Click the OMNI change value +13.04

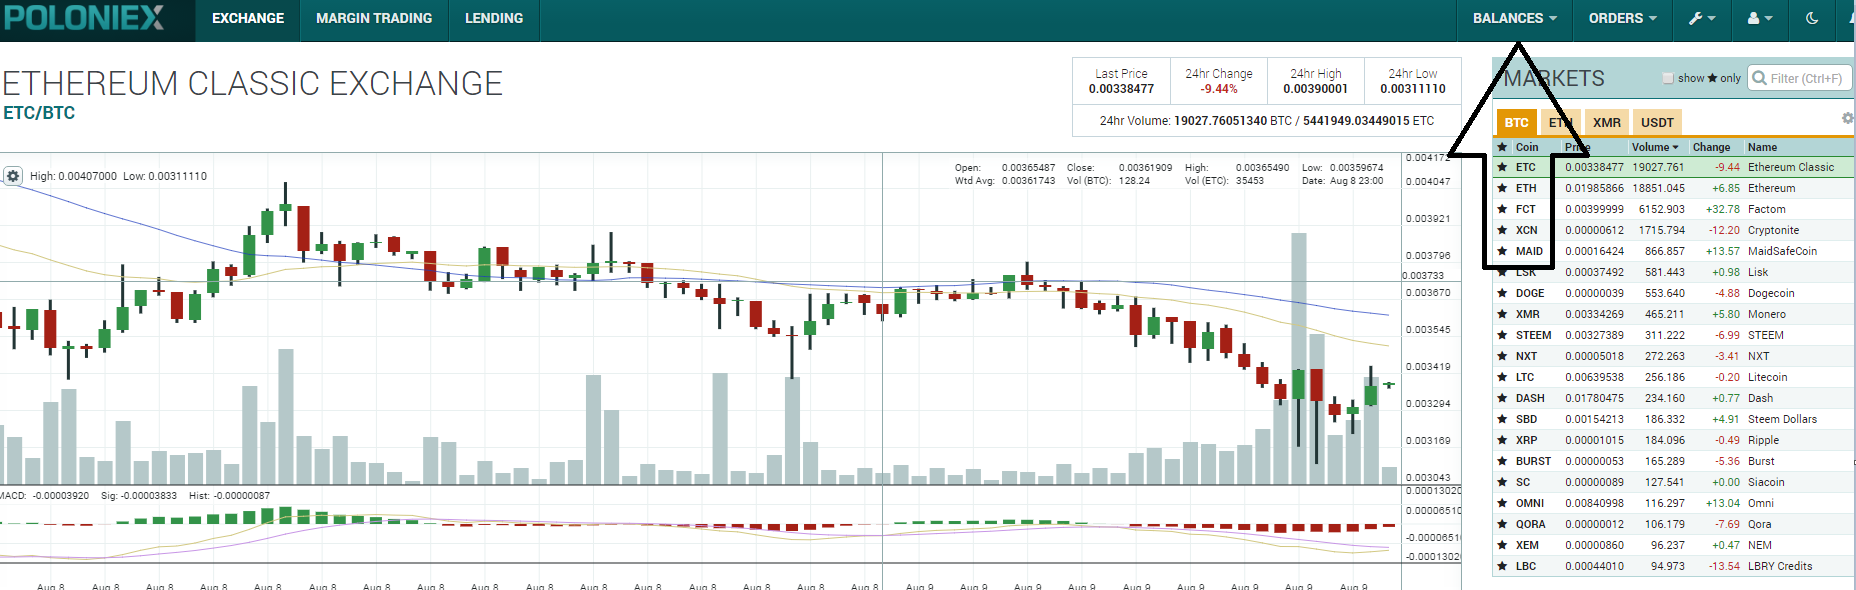[1723, 503]
